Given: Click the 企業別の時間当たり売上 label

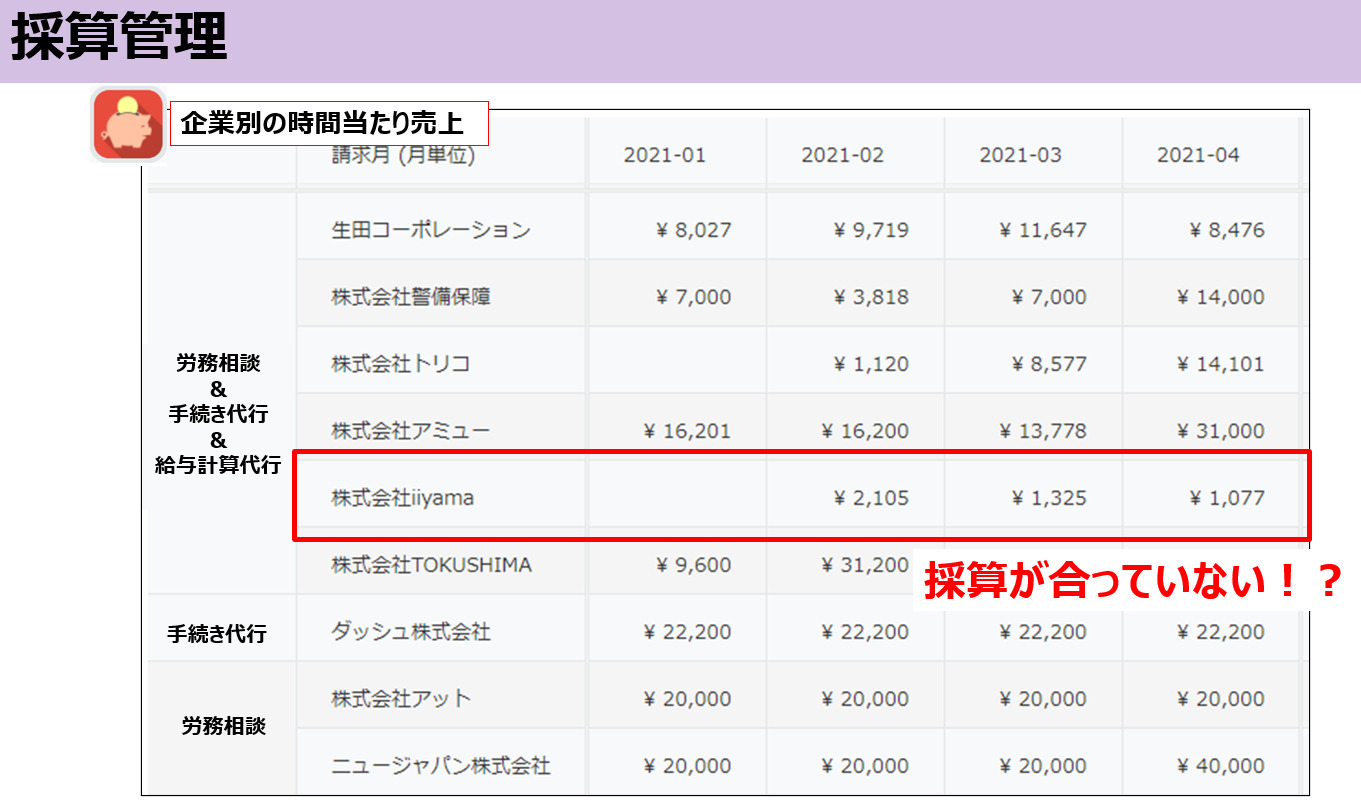Looking at the screenshot, I should [329, 124].
